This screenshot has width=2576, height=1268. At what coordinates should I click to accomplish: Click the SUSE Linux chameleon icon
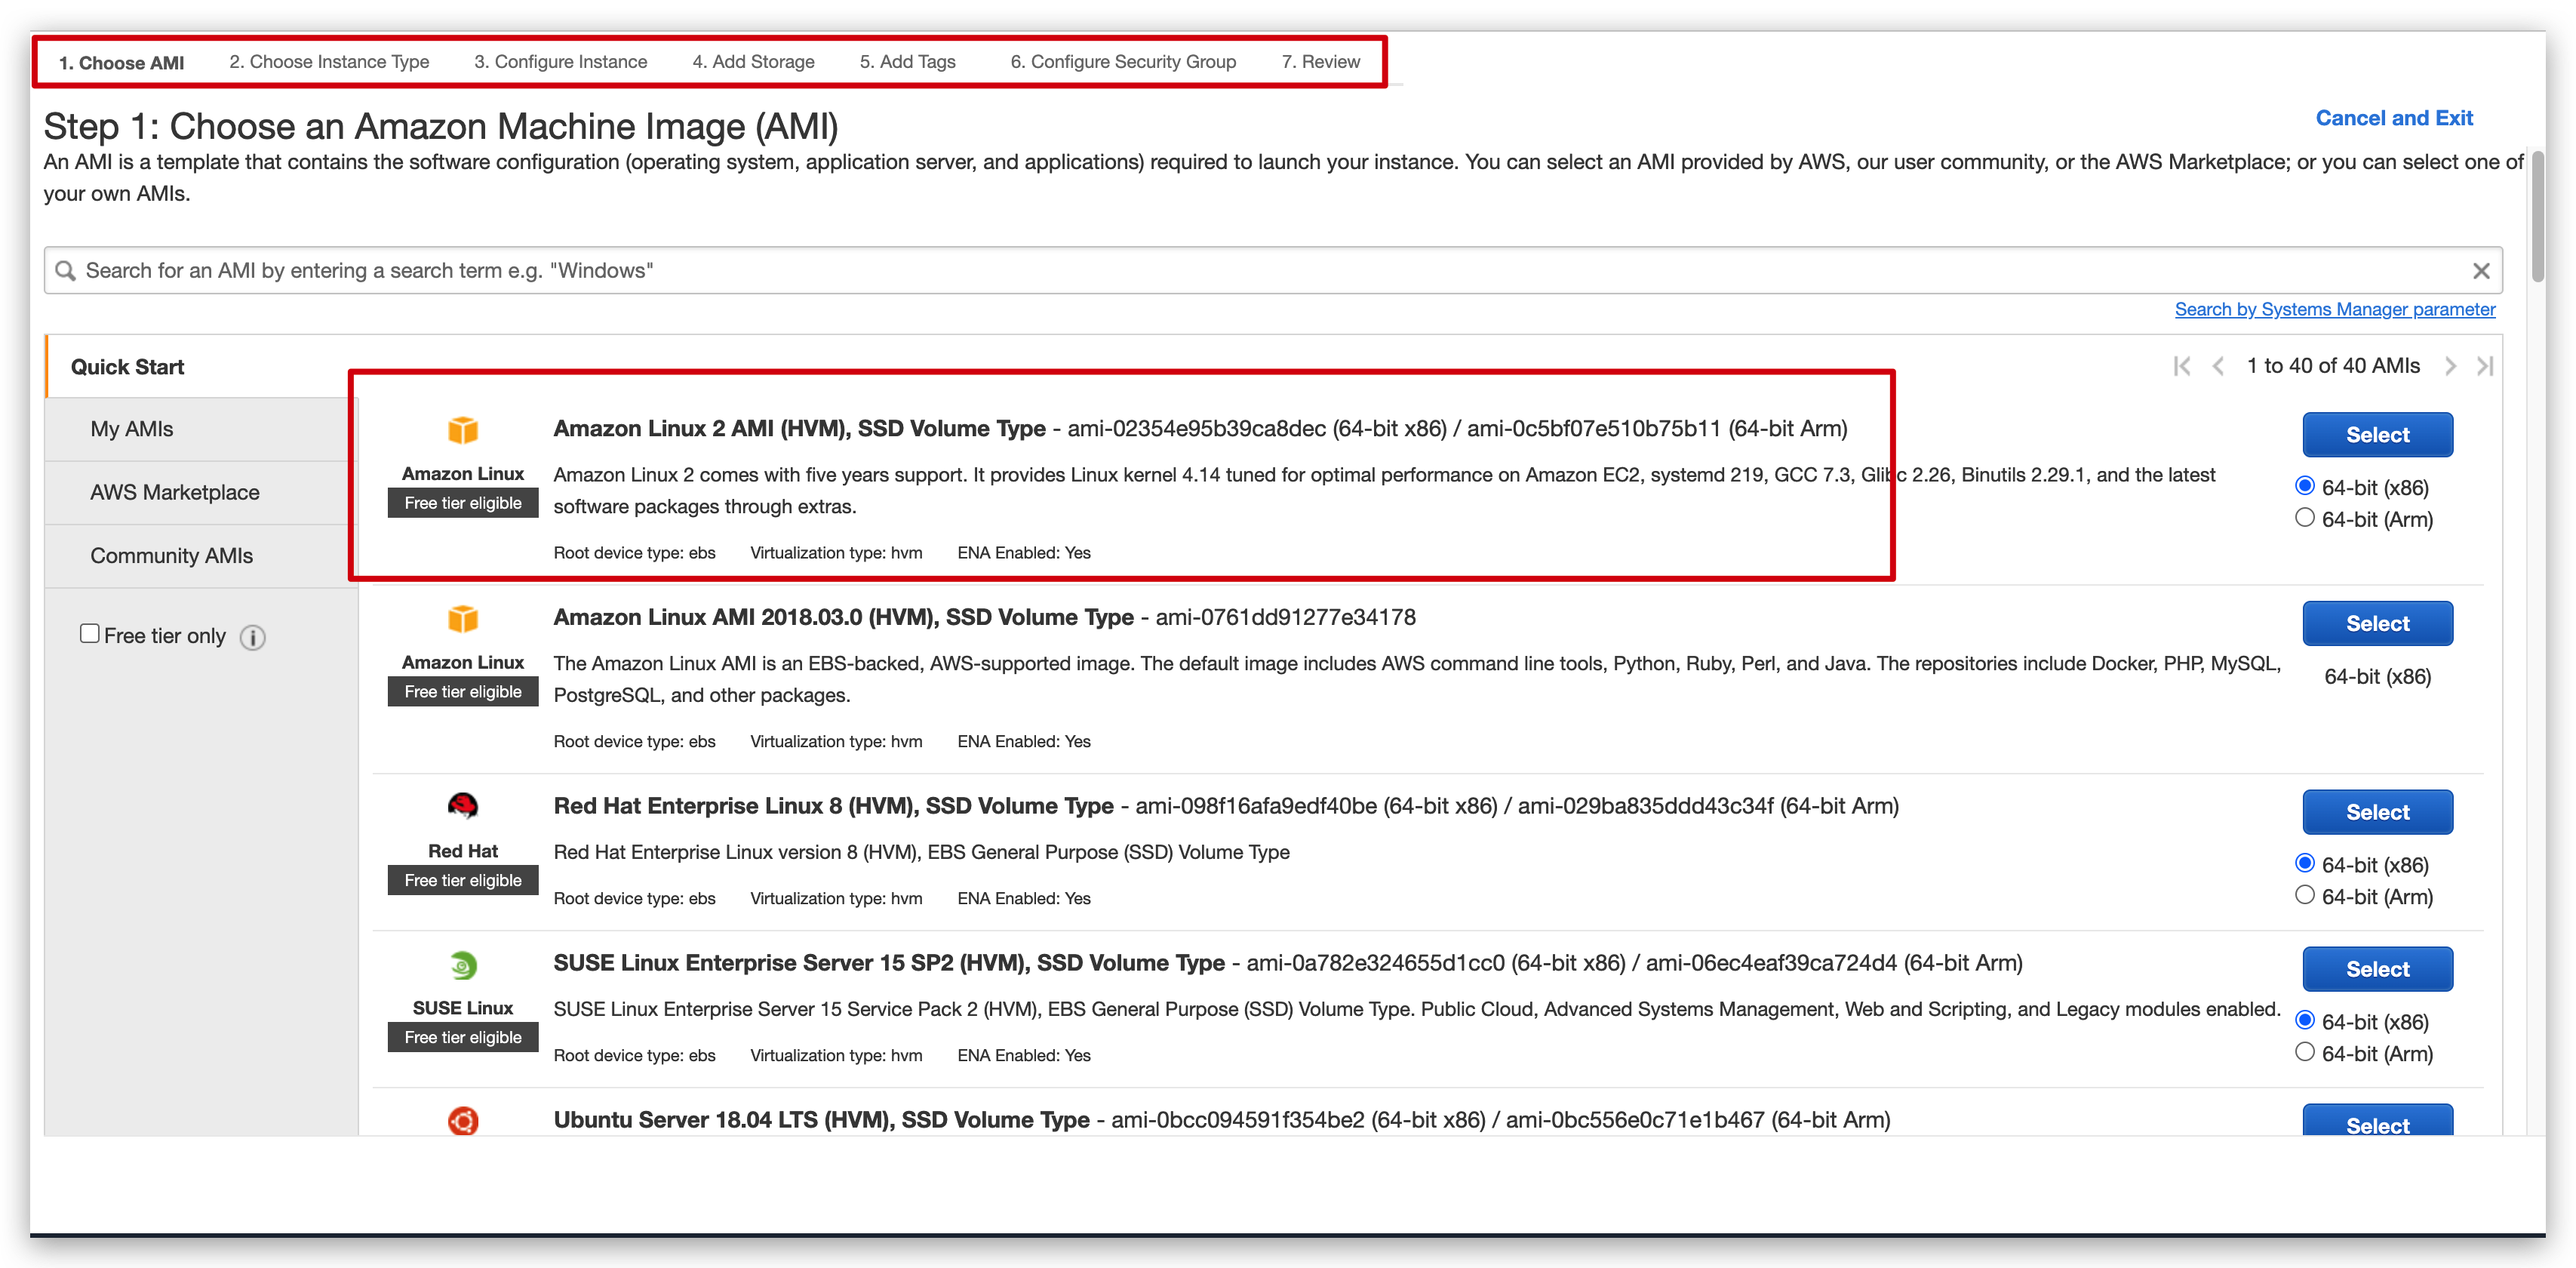coord(463,965)
